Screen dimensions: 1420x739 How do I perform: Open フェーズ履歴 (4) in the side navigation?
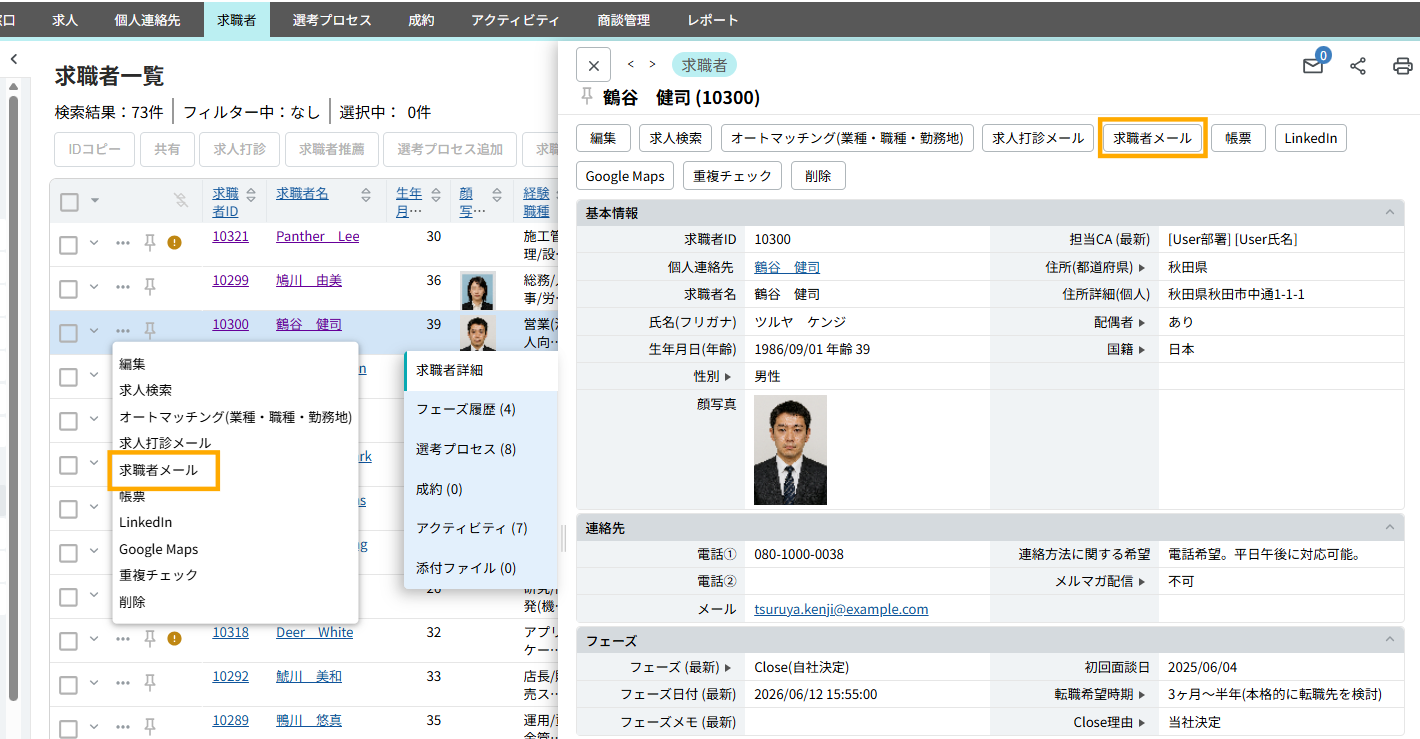466,409
